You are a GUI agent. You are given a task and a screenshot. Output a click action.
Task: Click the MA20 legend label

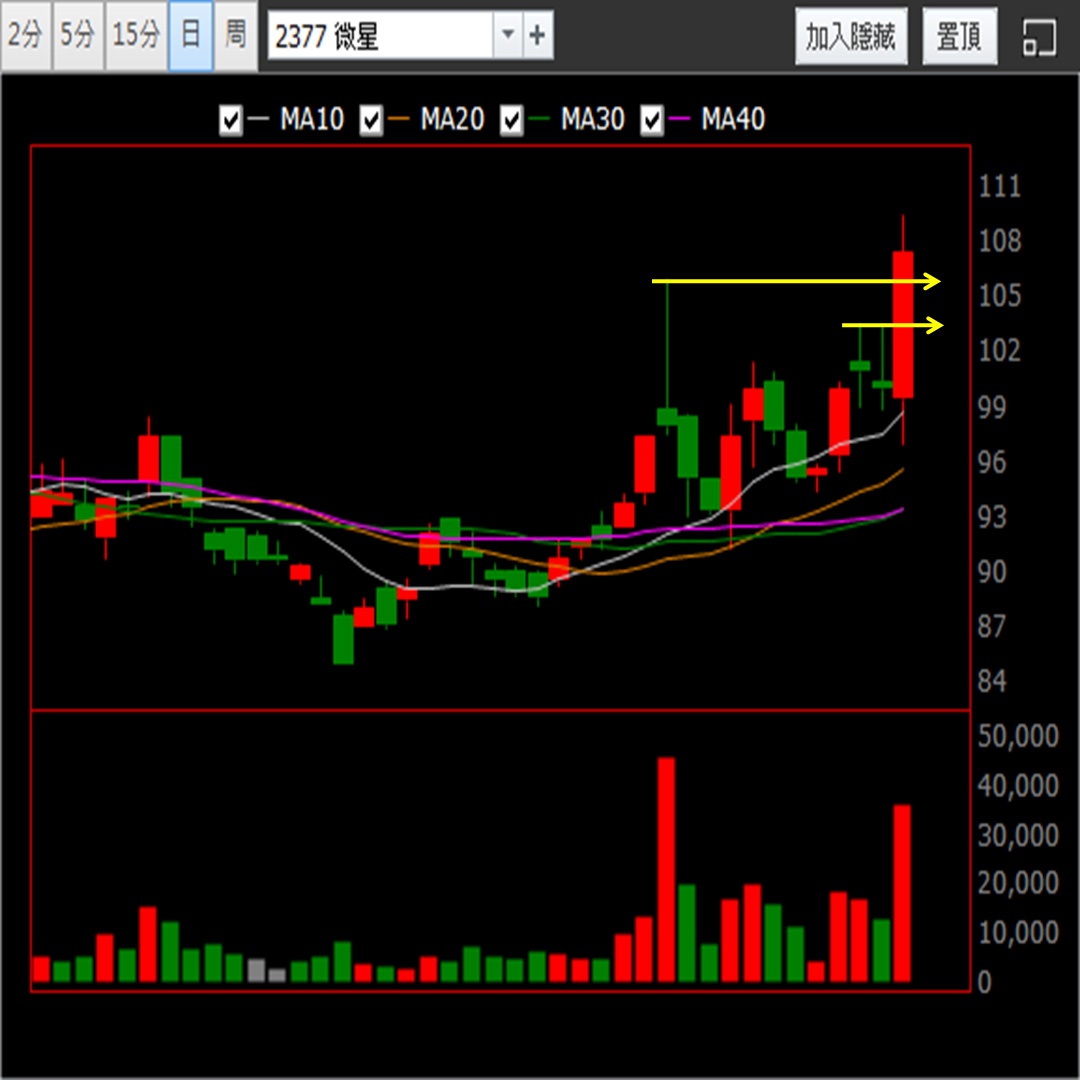[453, 119]
